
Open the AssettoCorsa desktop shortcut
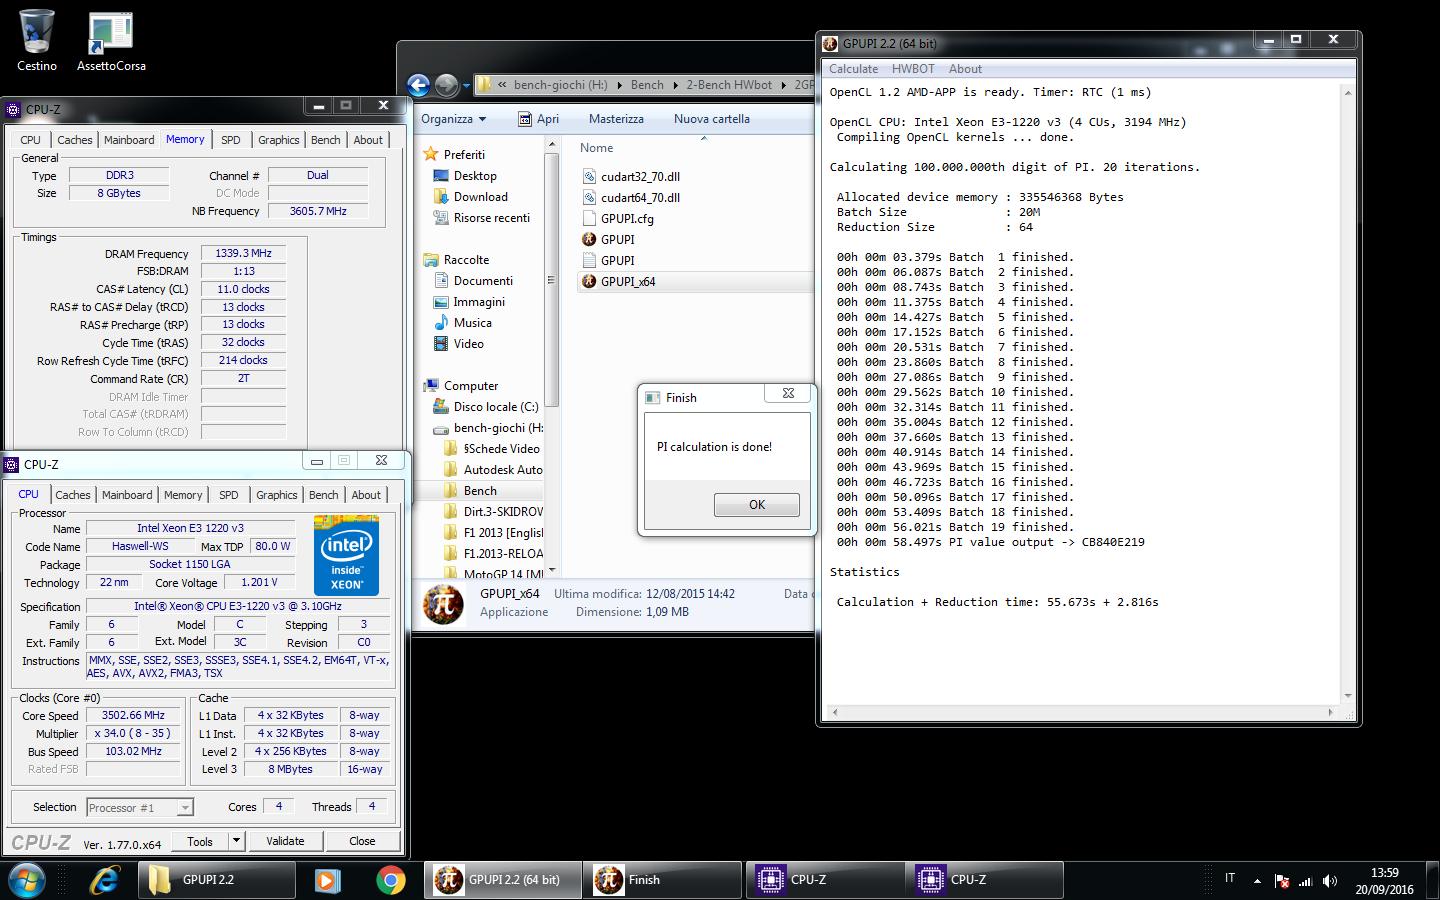click(x=111, y=41)
